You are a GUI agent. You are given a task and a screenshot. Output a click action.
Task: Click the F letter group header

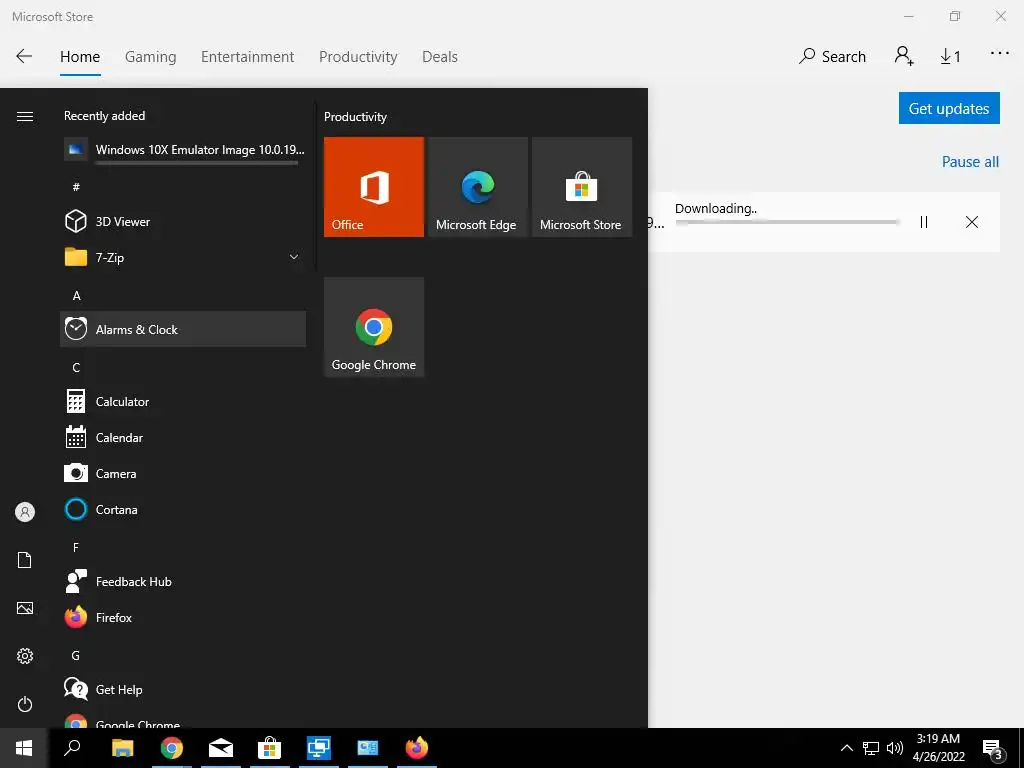point(76,547)
